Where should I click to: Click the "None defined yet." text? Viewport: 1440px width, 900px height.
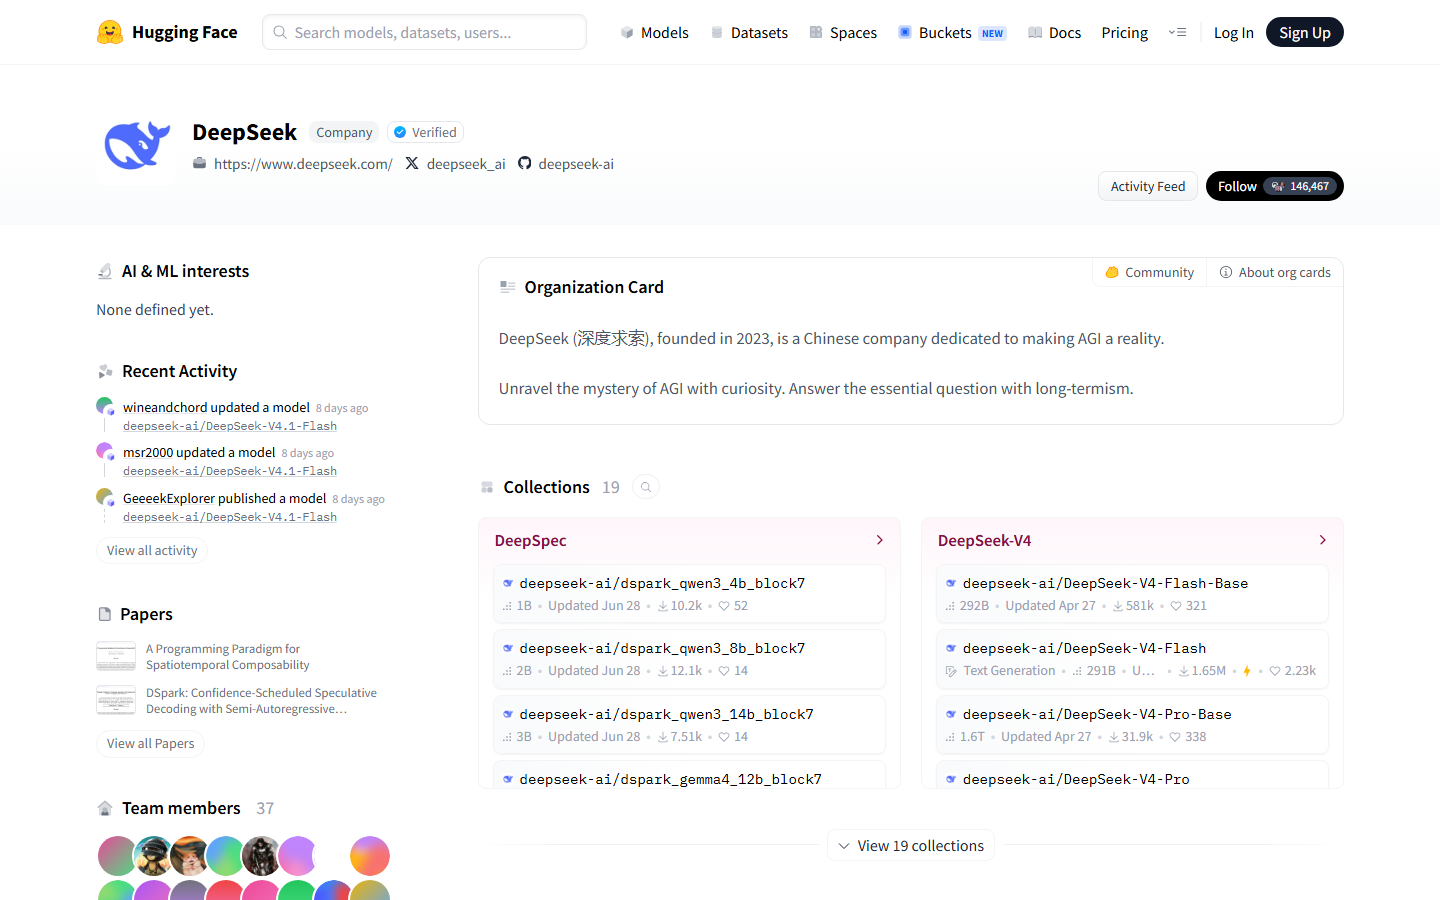[155, 310]
